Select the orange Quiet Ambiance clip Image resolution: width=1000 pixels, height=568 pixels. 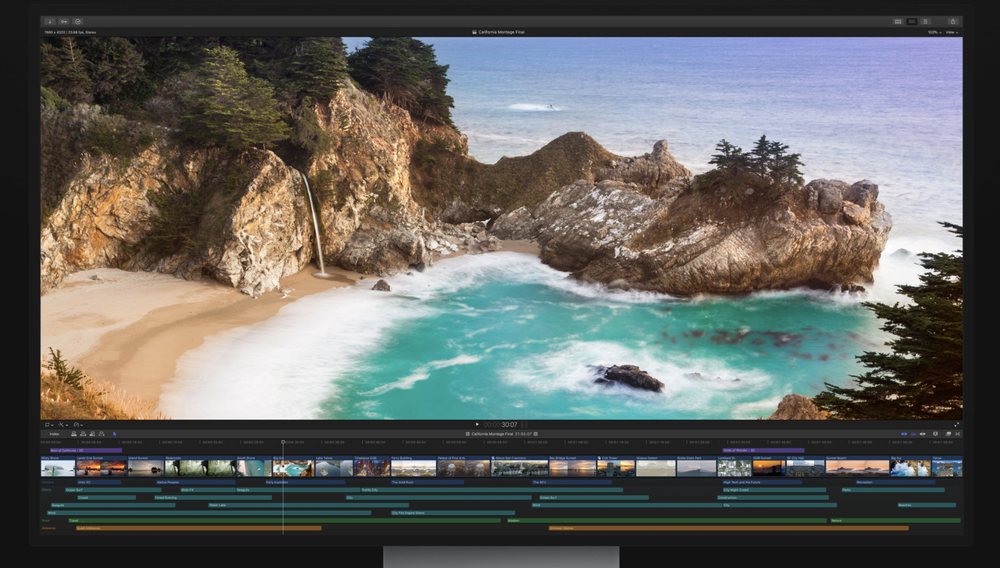pyautogui.click(x=198, y=528)
